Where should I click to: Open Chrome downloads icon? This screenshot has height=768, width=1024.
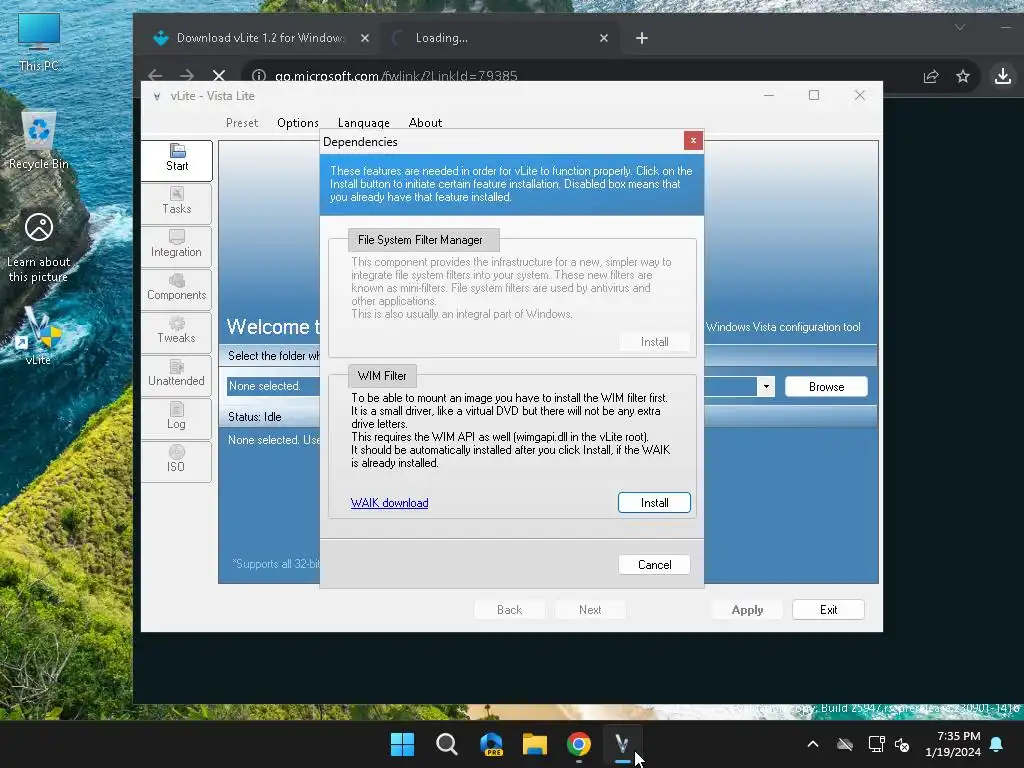click(x=1002, y=76)
